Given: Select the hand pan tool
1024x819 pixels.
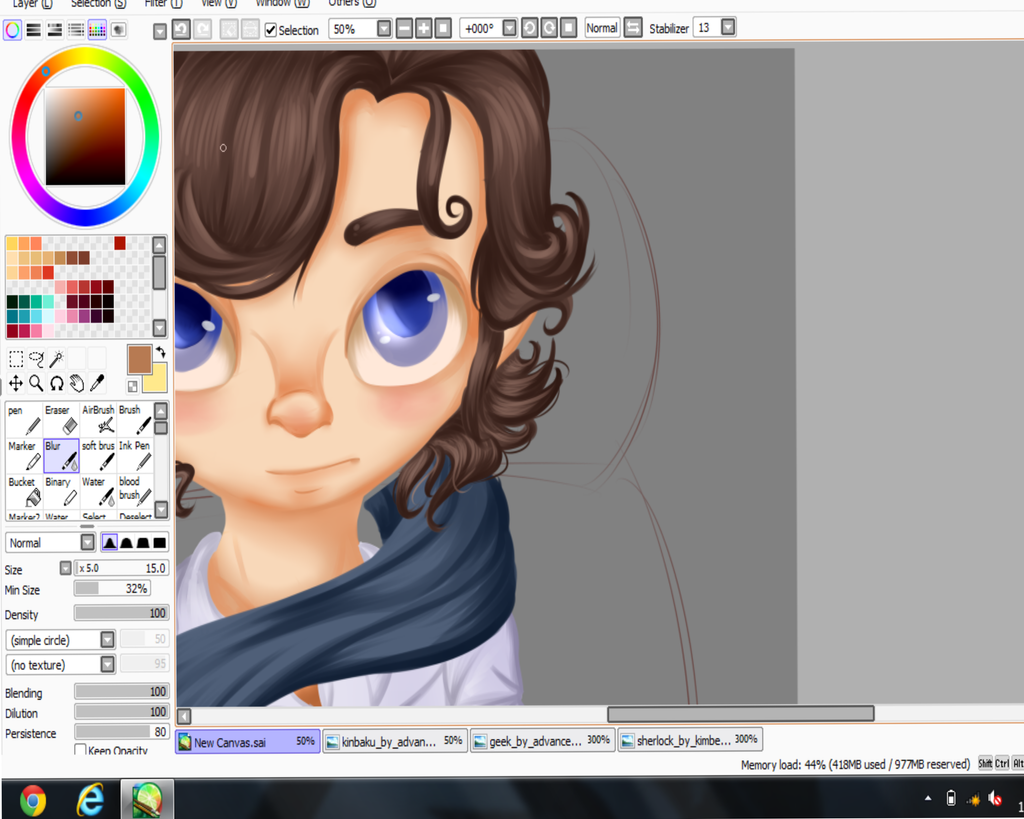Looking at the screenshot, I should pyautogui.click(x=77, y=383).
